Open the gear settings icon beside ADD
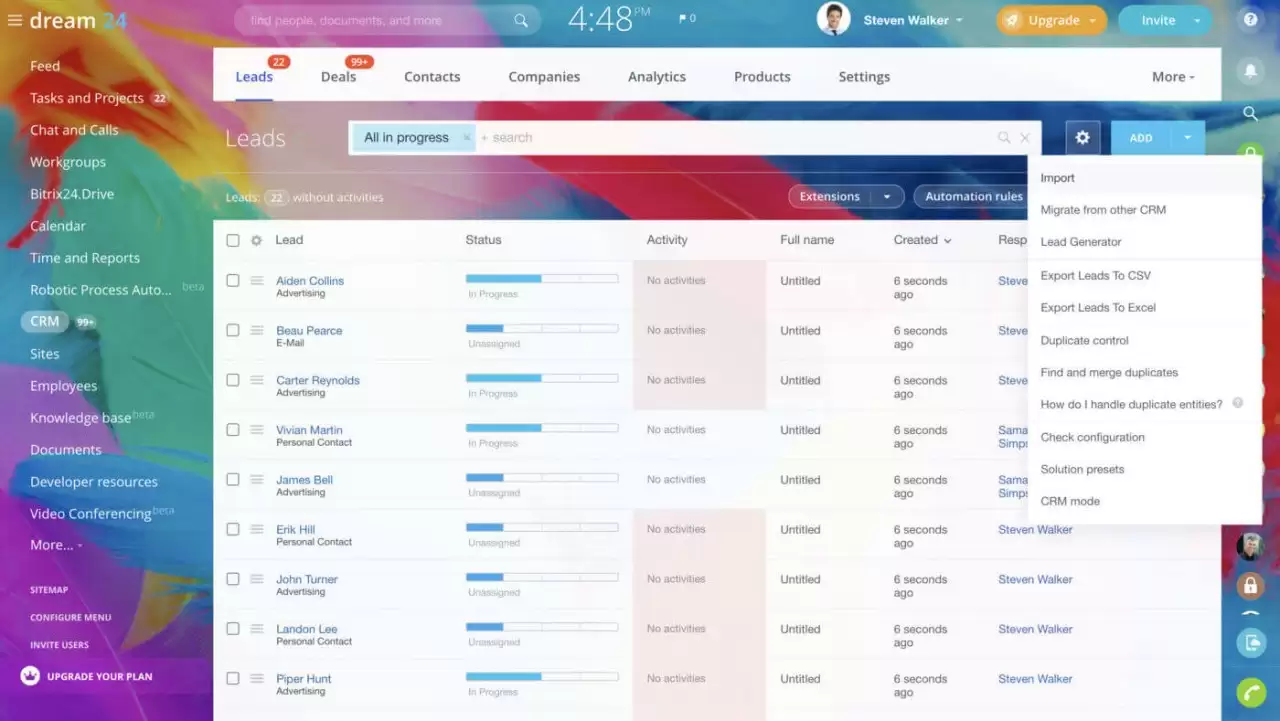Image resolution: width=1280 pixels, height=721 pixels. [1081, 137]
